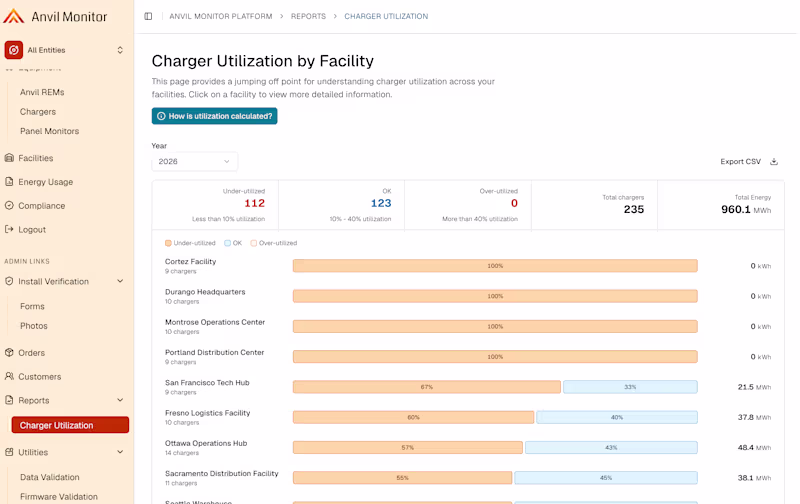Click the Energy Usage document icon

[9, 182]
